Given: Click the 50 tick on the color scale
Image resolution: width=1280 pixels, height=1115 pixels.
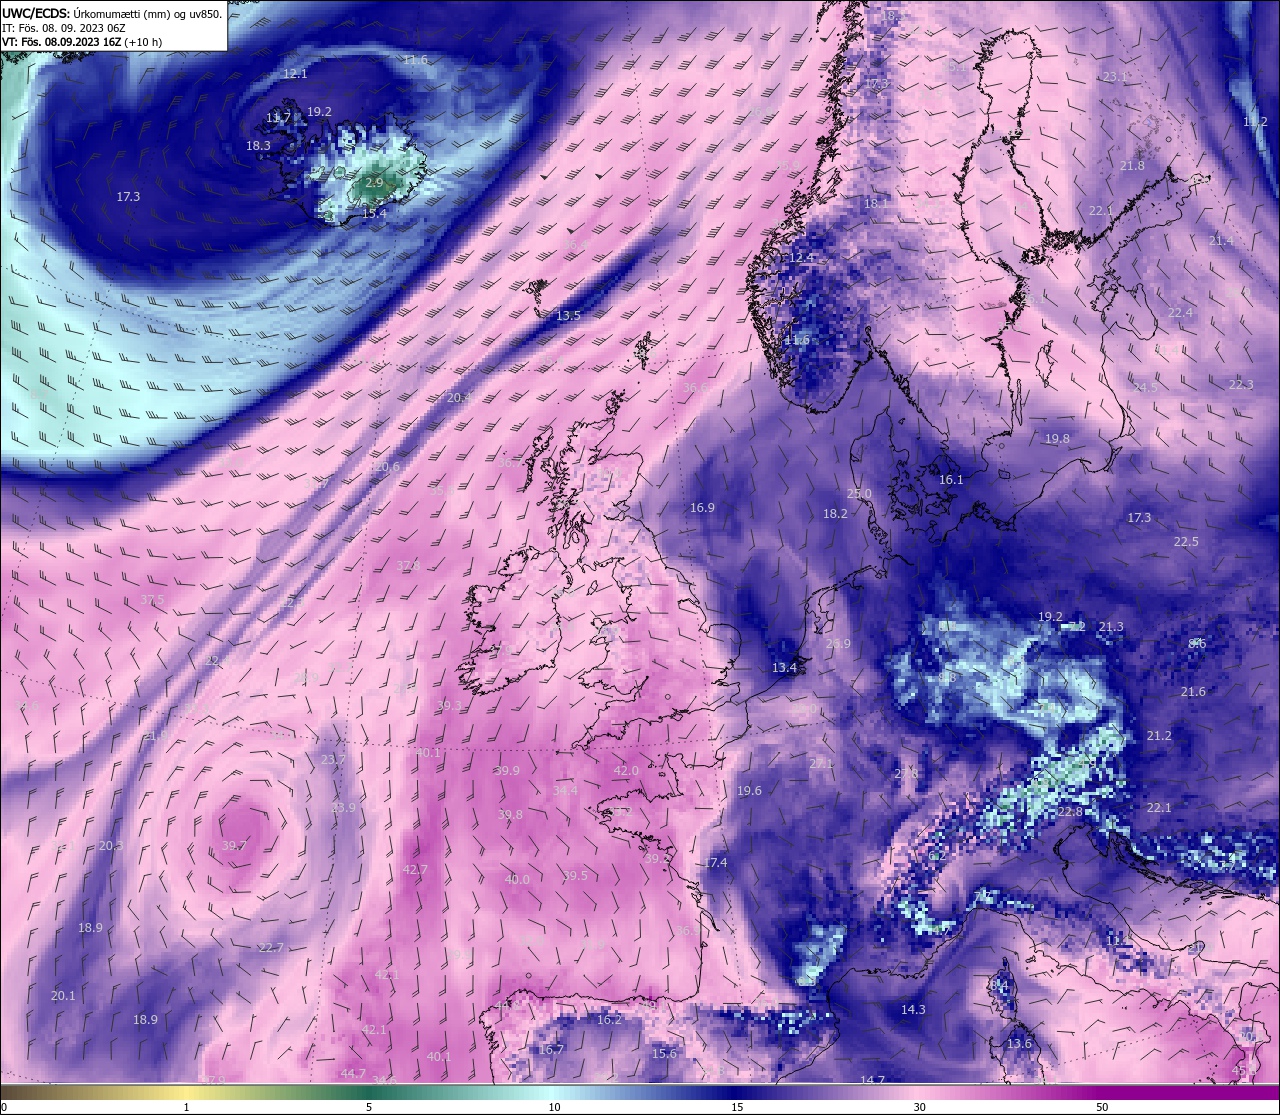Looking at the screenshot, I should pyautogui.click(x=1101, y=1107).
